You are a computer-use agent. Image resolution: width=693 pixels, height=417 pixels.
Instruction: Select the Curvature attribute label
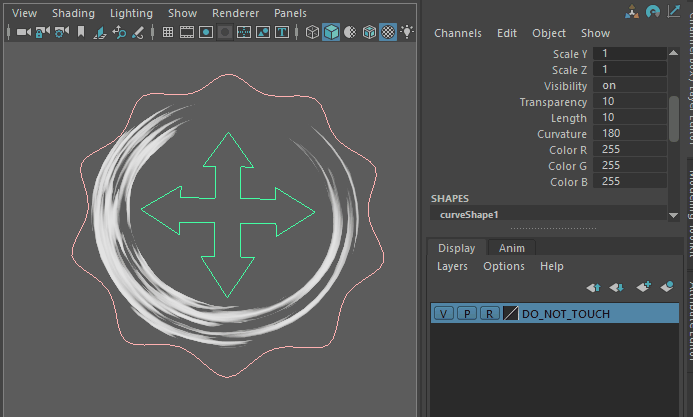(x=562, y=134)
